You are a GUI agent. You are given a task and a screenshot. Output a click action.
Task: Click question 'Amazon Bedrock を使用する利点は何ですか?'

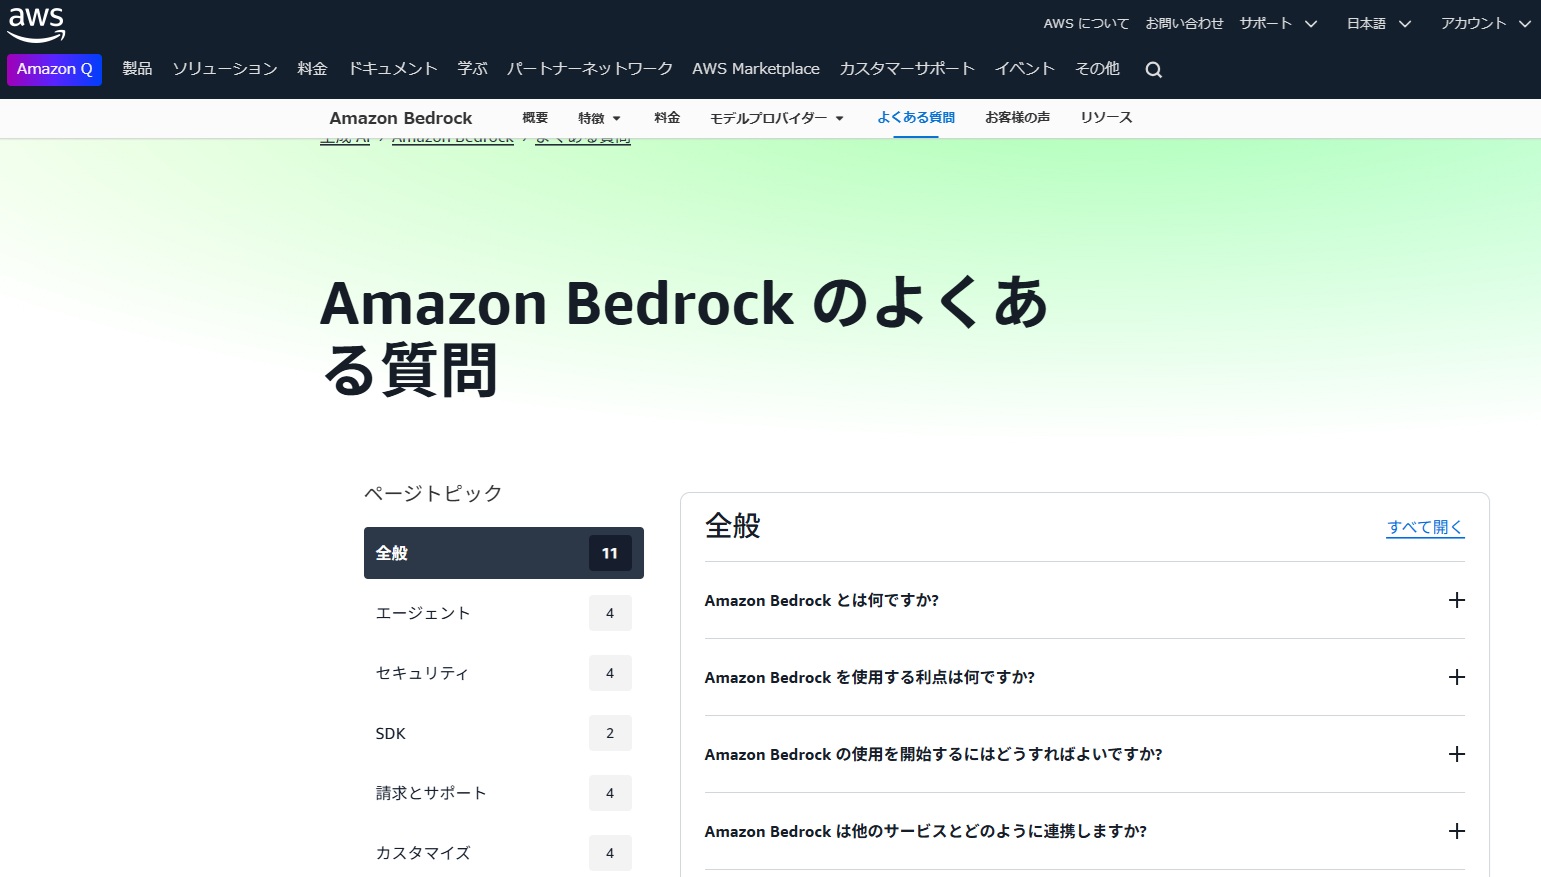tap(870, 677)
